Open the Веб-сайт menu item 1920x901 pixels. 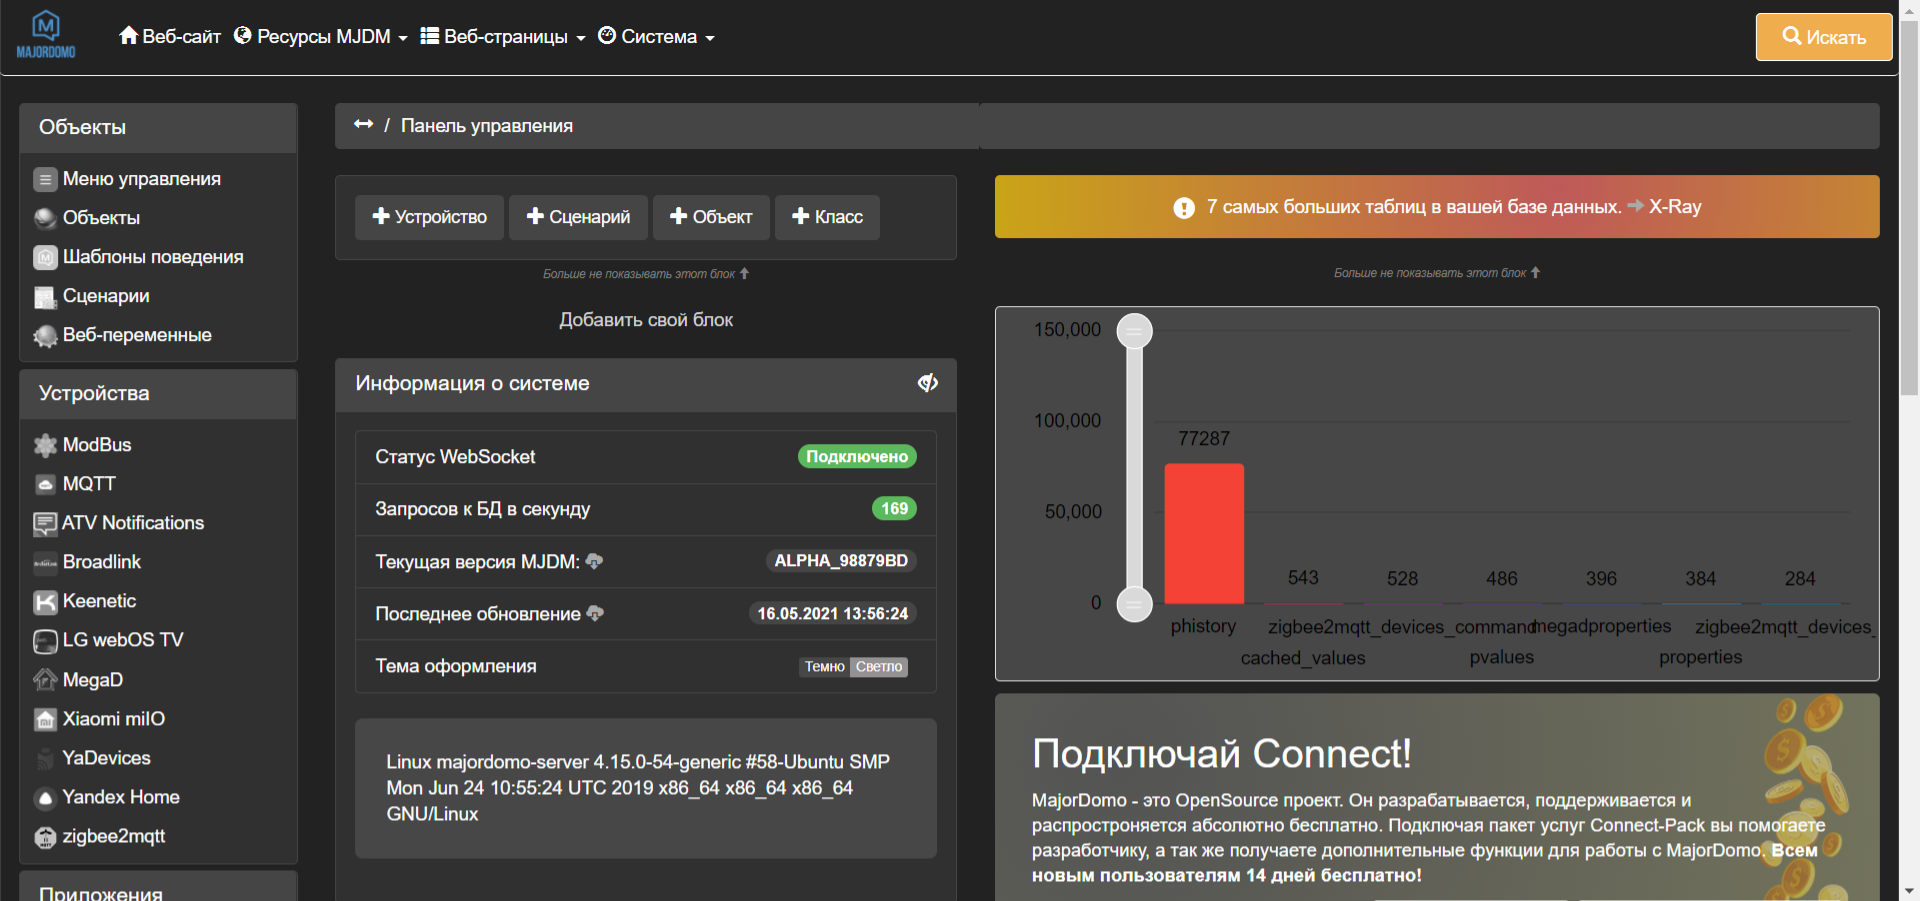coord(170,36)
